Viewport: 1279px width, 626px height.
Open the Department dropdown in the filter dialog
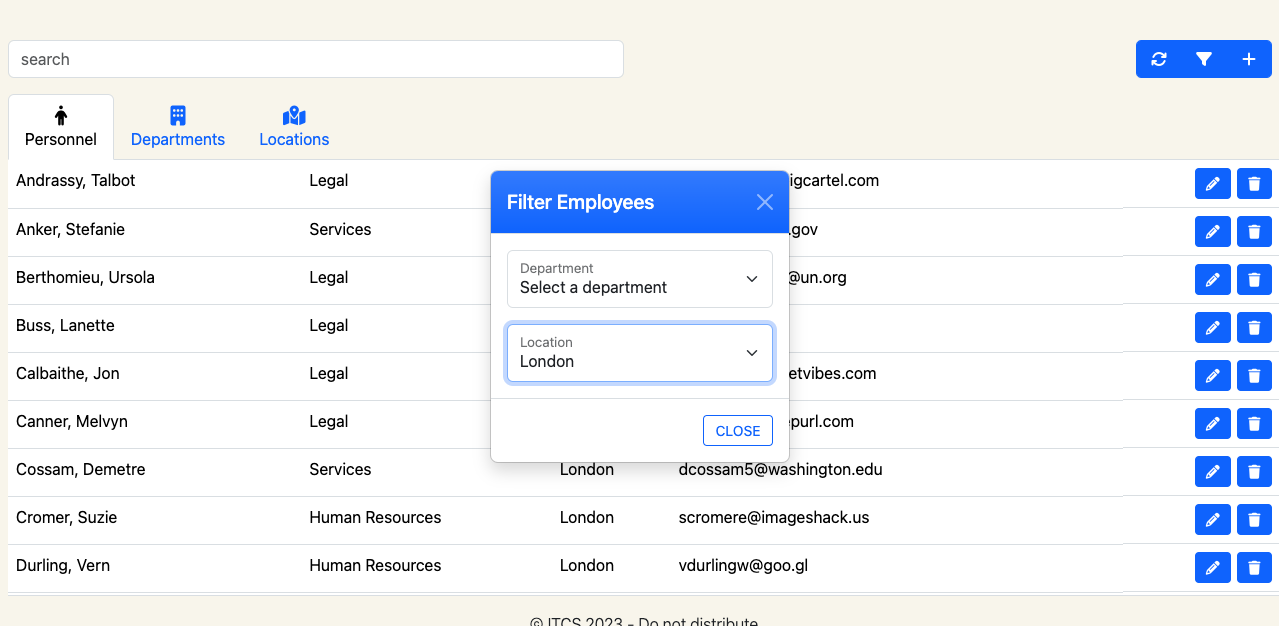(x=639, y=279)
